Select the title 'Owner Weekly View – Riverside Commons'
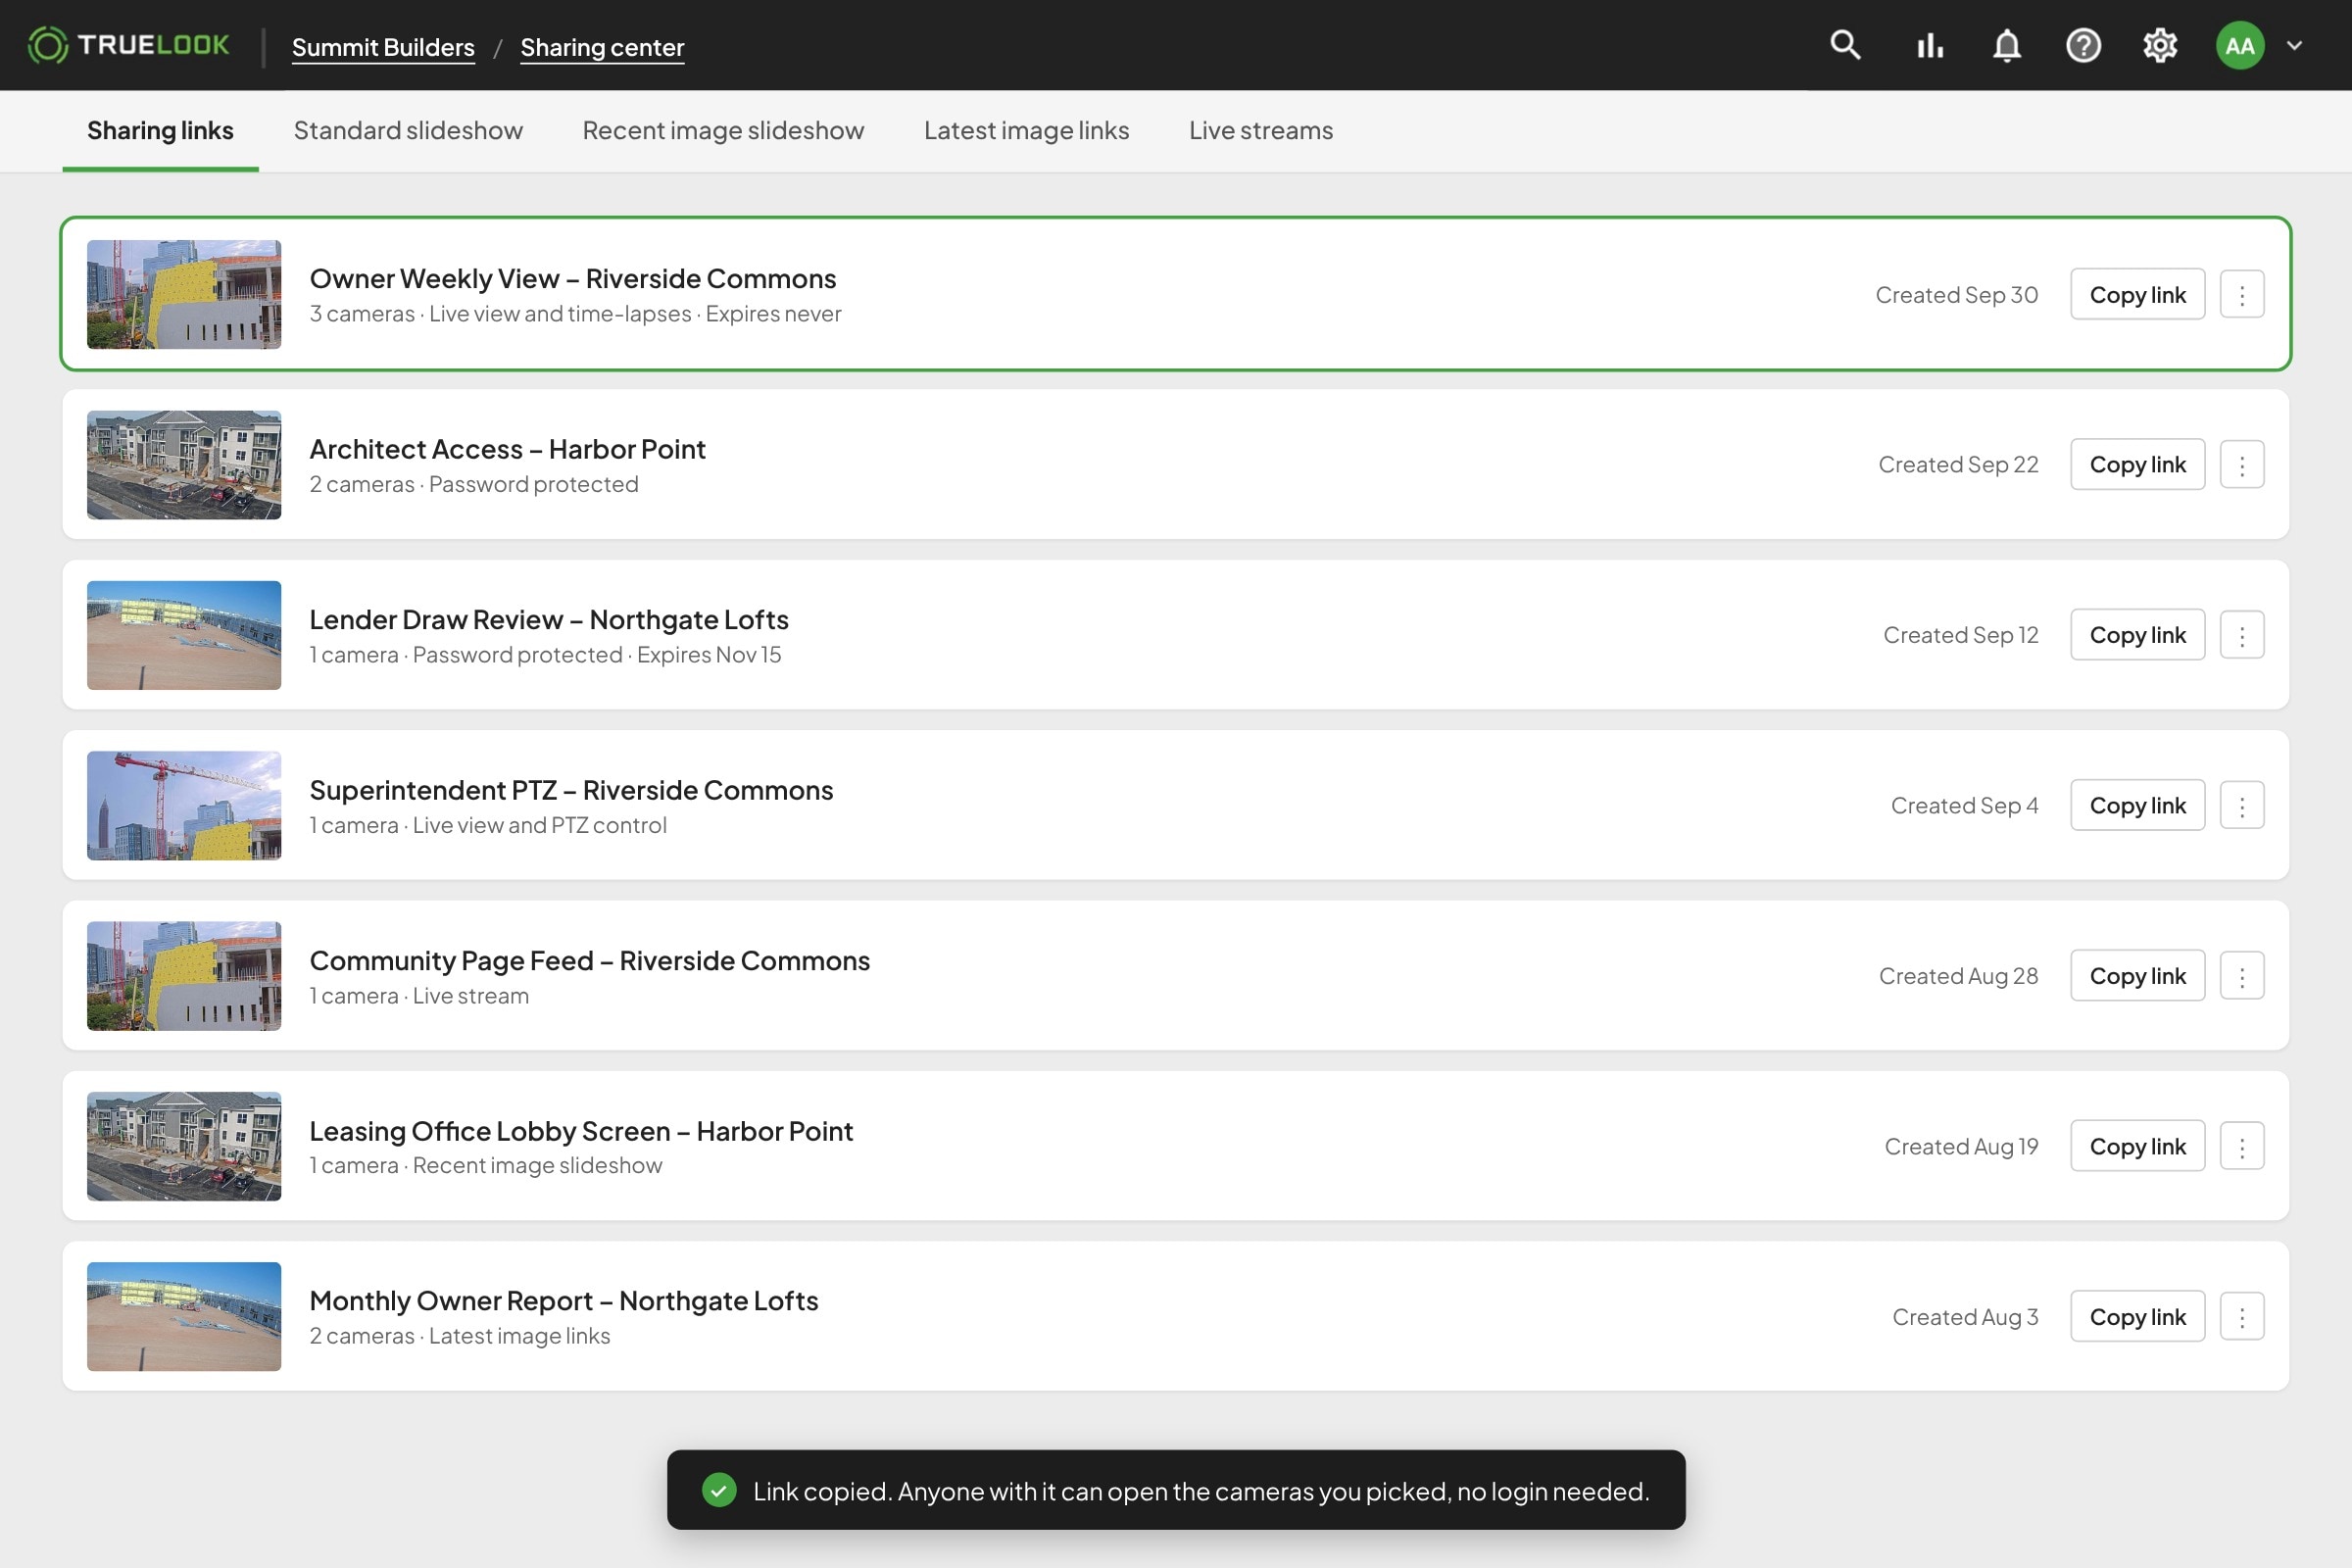Viewport: 2352px width, 1568px height. [x=572, y=278]
